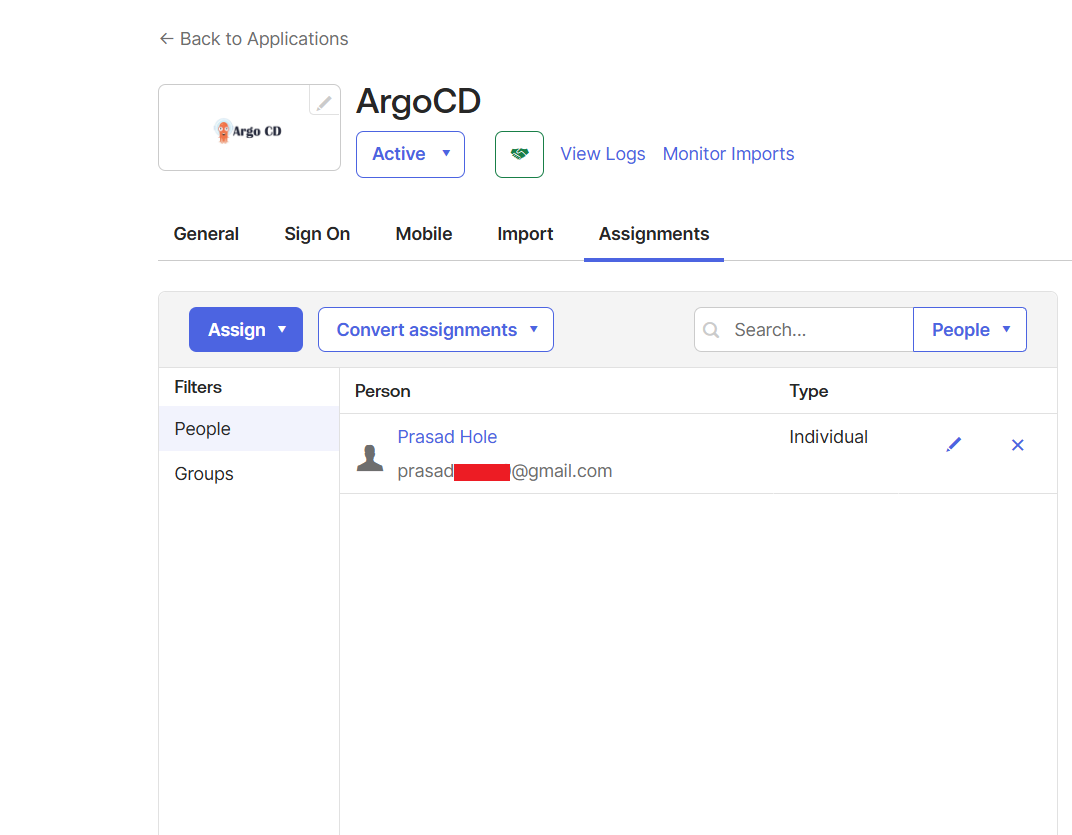Expand the Assign dropdown button
Screen dimensions: 1072x835
[246, 330]
